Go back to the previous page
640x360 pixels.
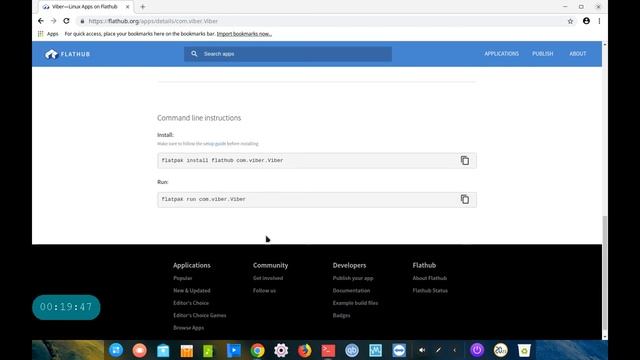[40, 21]
